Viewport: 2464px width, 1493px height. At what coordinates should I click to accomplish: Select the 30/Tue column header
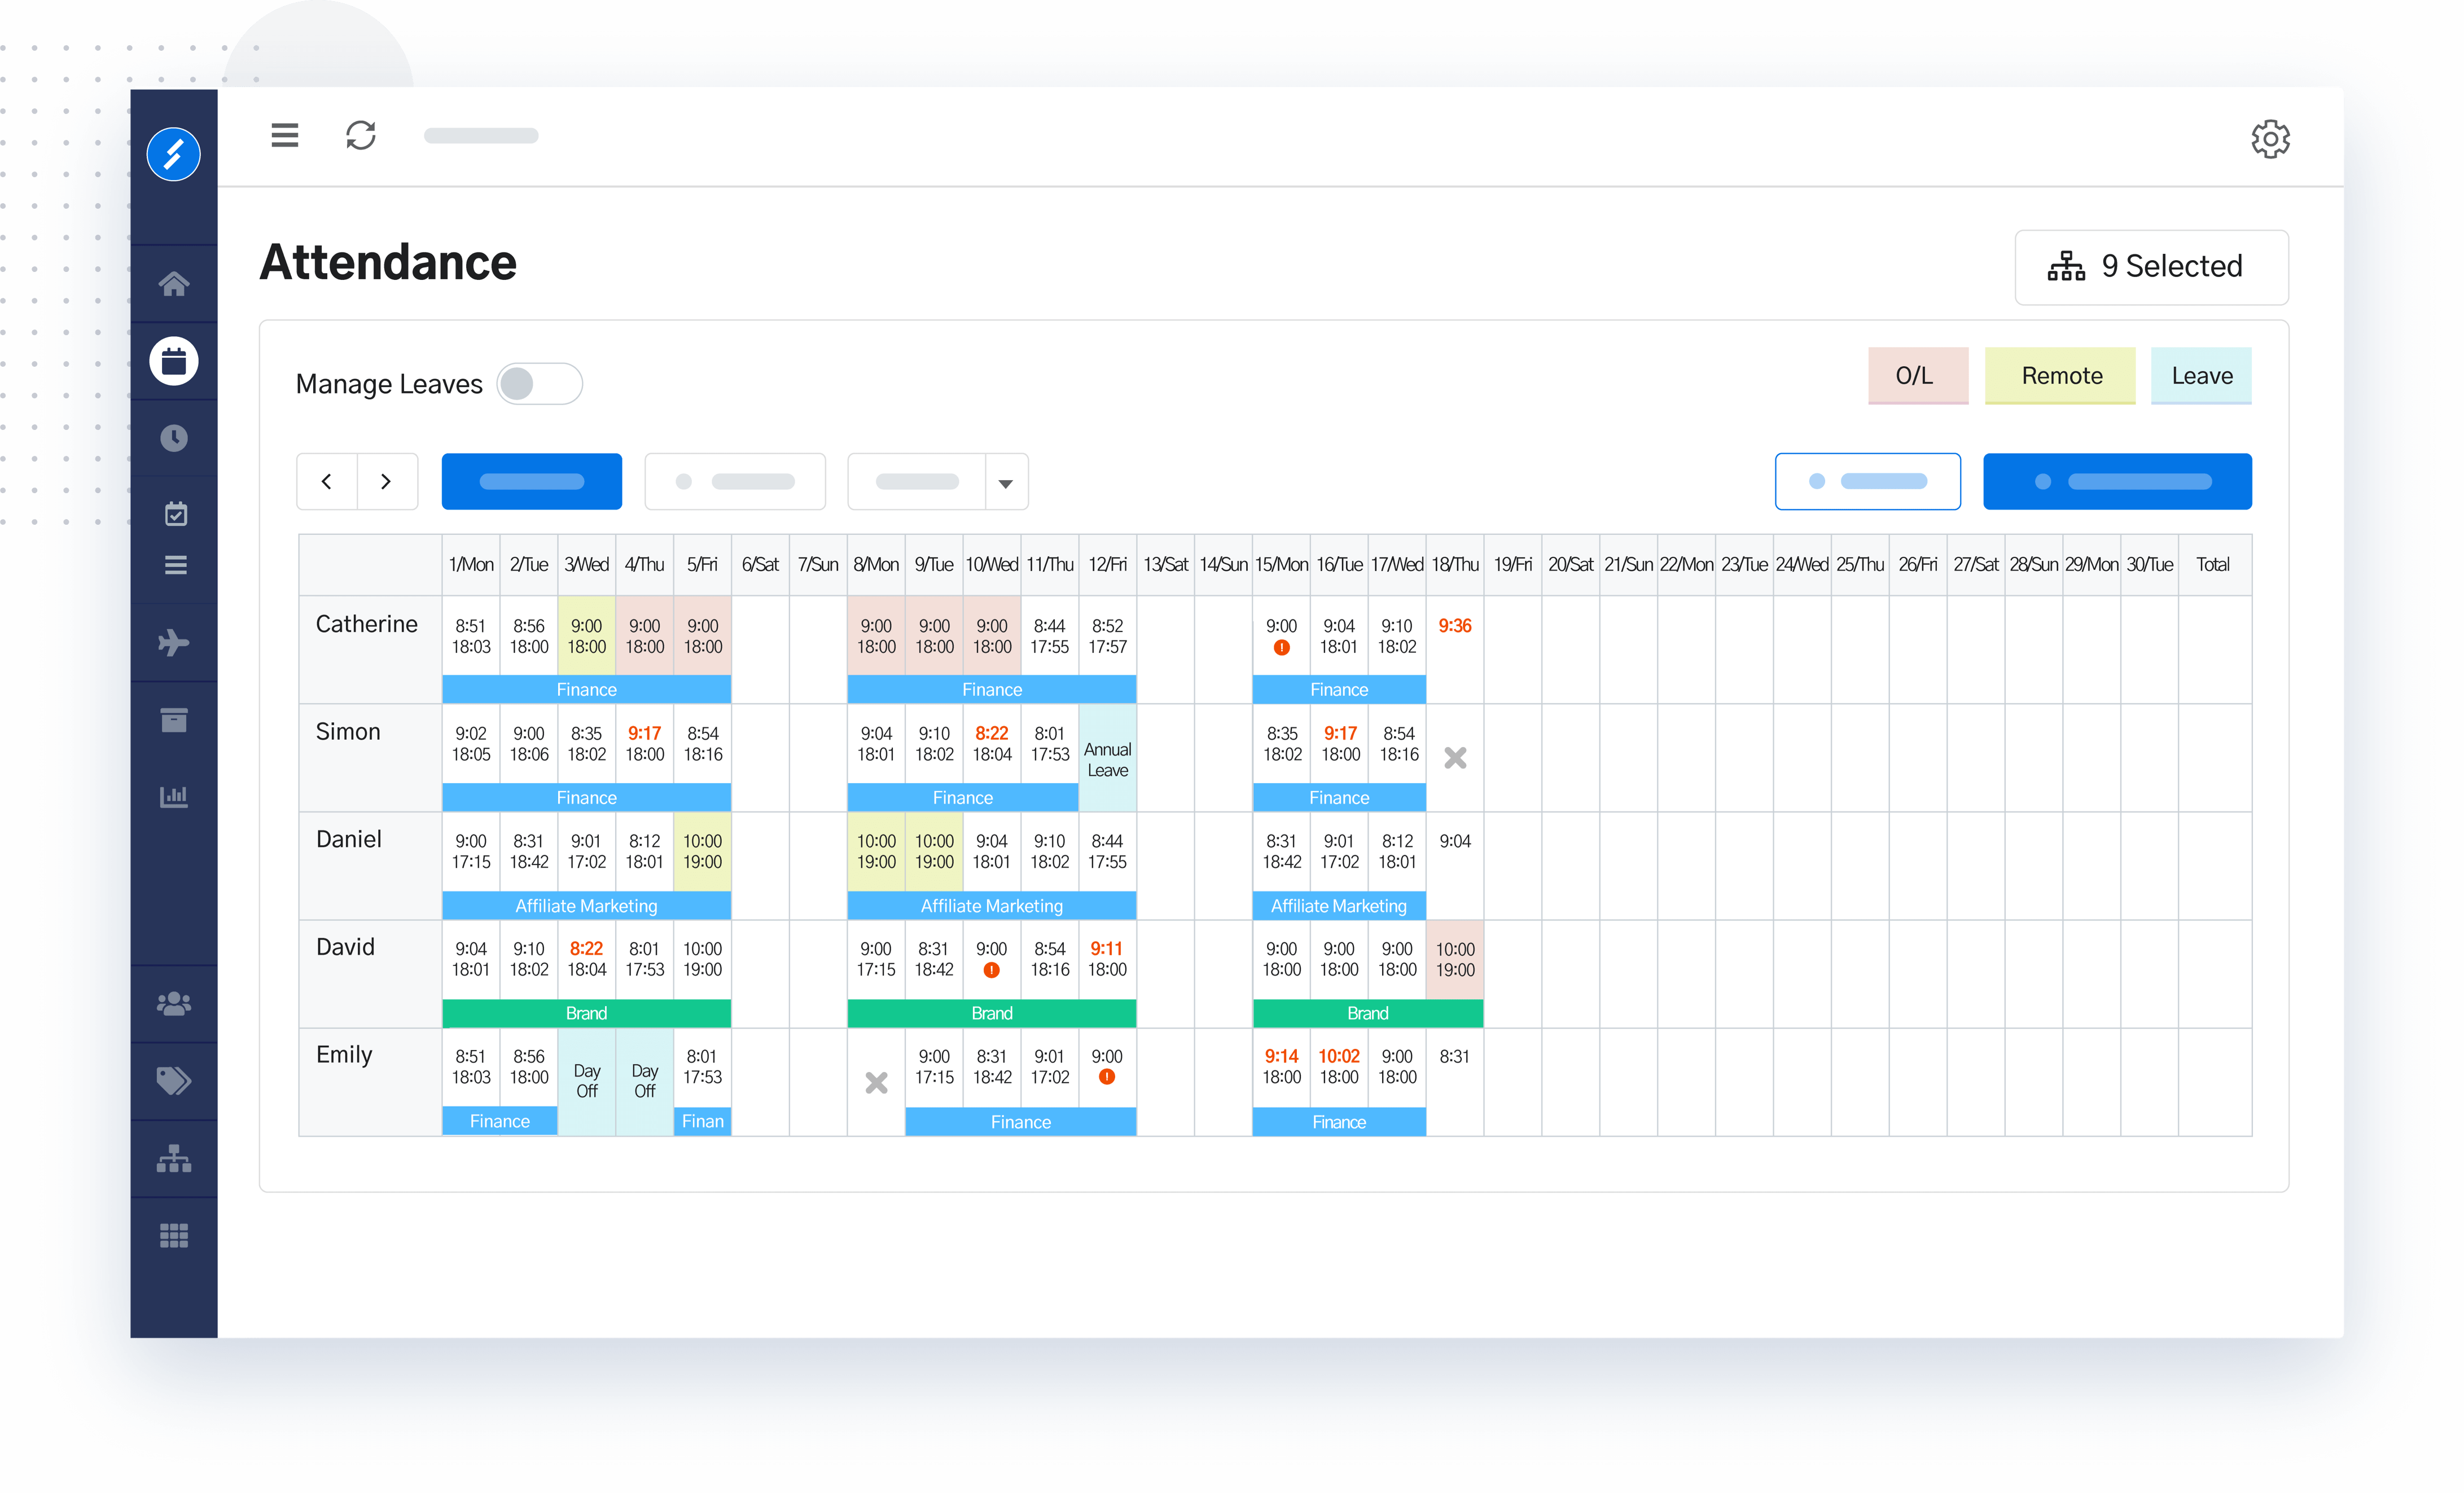click(x=2150, y=565)
